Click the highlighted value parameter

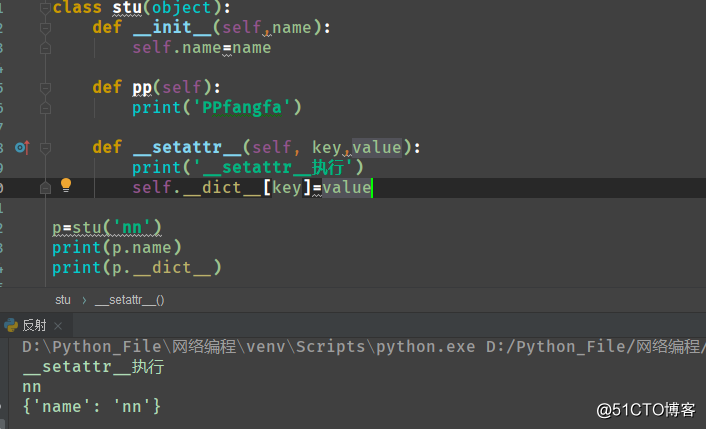(x=376, y=147)
